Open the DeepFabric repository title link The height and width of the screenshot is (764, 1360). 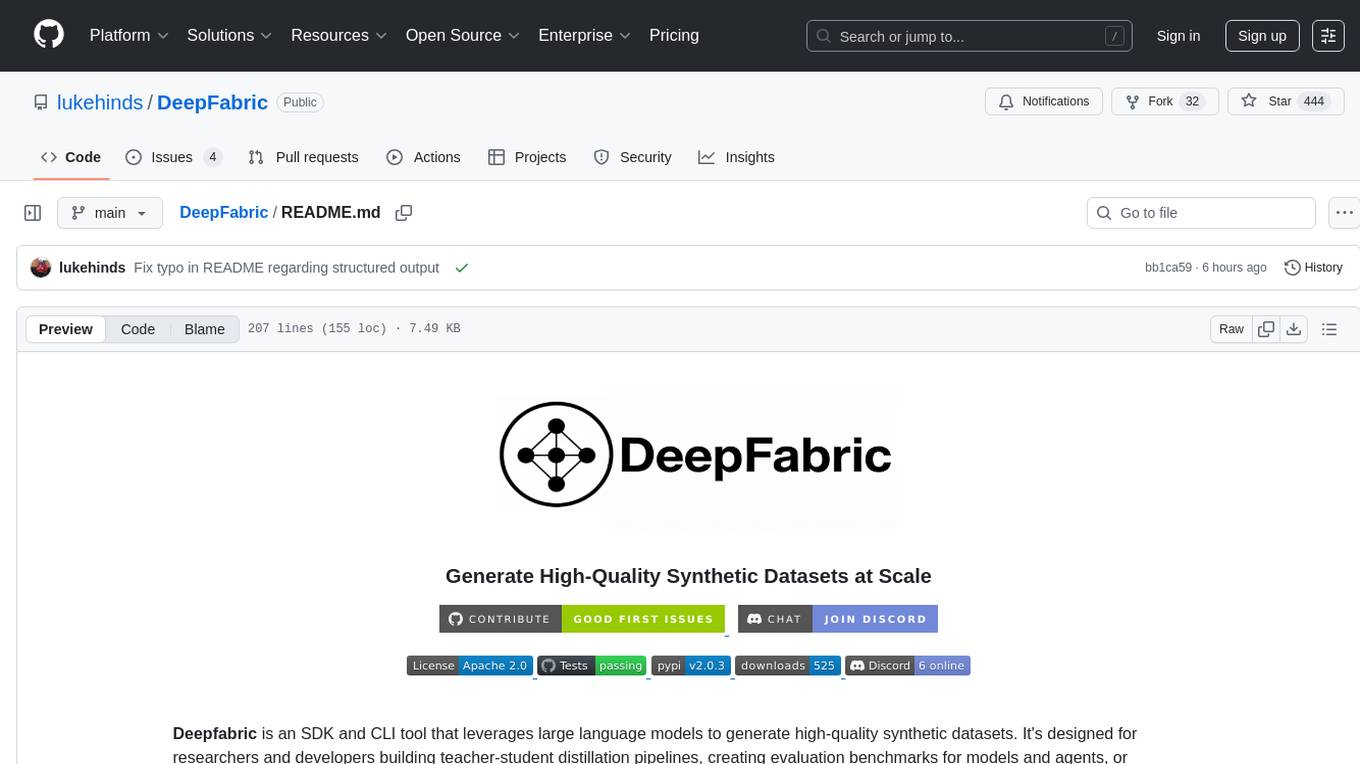pyautogui.click(x=212, y=102)
